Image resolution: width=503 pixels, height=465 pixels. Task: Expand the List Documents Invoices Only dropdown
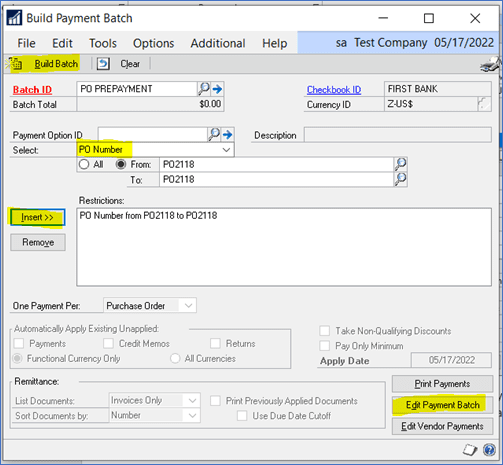(x=192, y=400)
